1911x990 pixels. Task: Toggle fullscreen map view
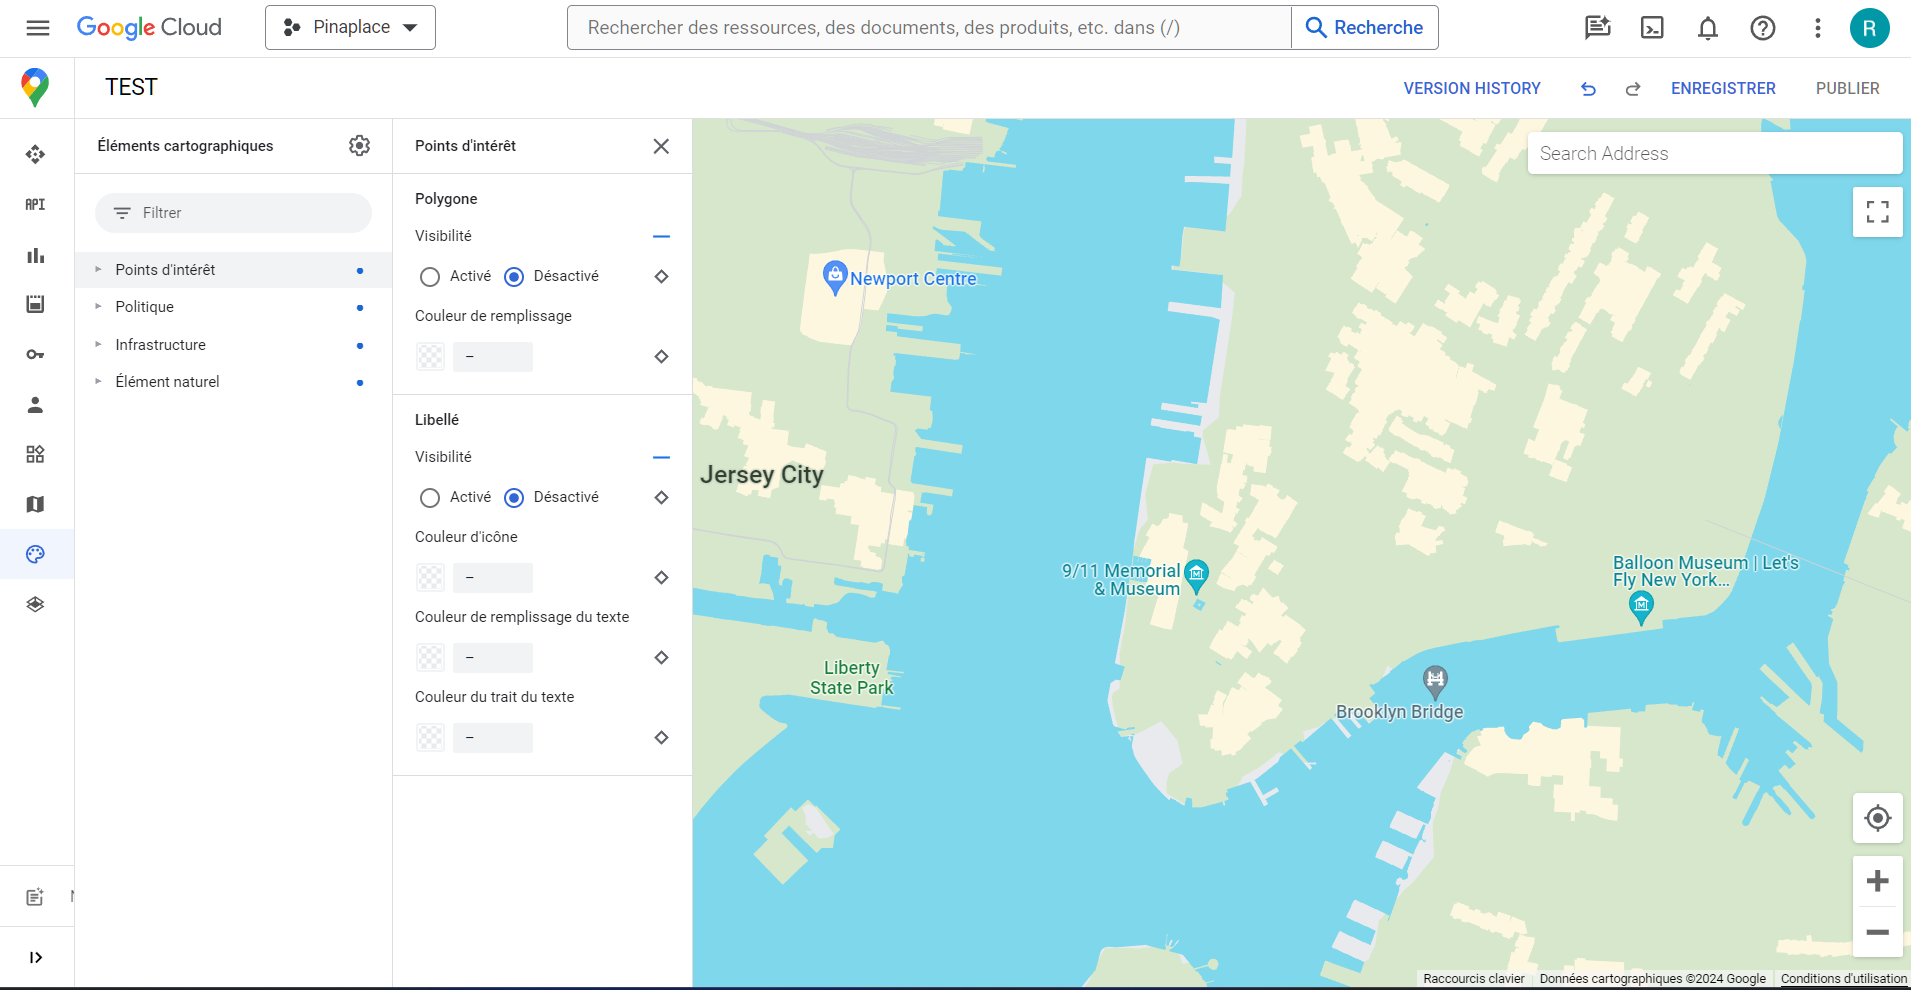tap(1877, 212)
